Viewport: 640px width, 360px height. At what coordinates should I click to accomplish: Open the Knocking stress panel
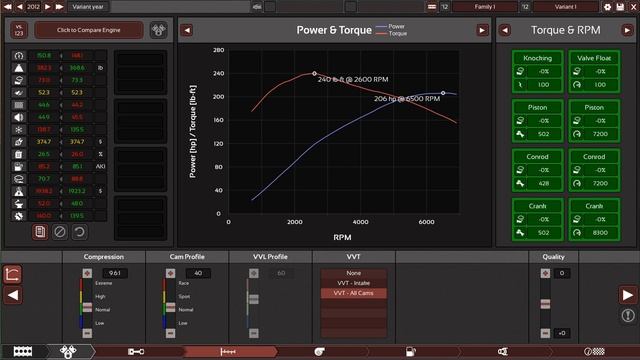tap(538, 71)
